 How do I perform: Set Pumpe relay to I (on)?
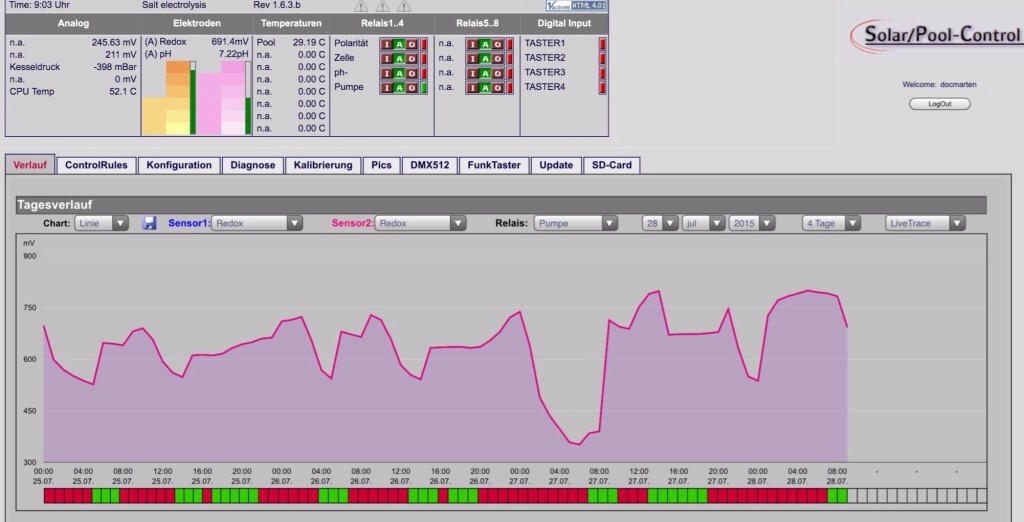386,88
